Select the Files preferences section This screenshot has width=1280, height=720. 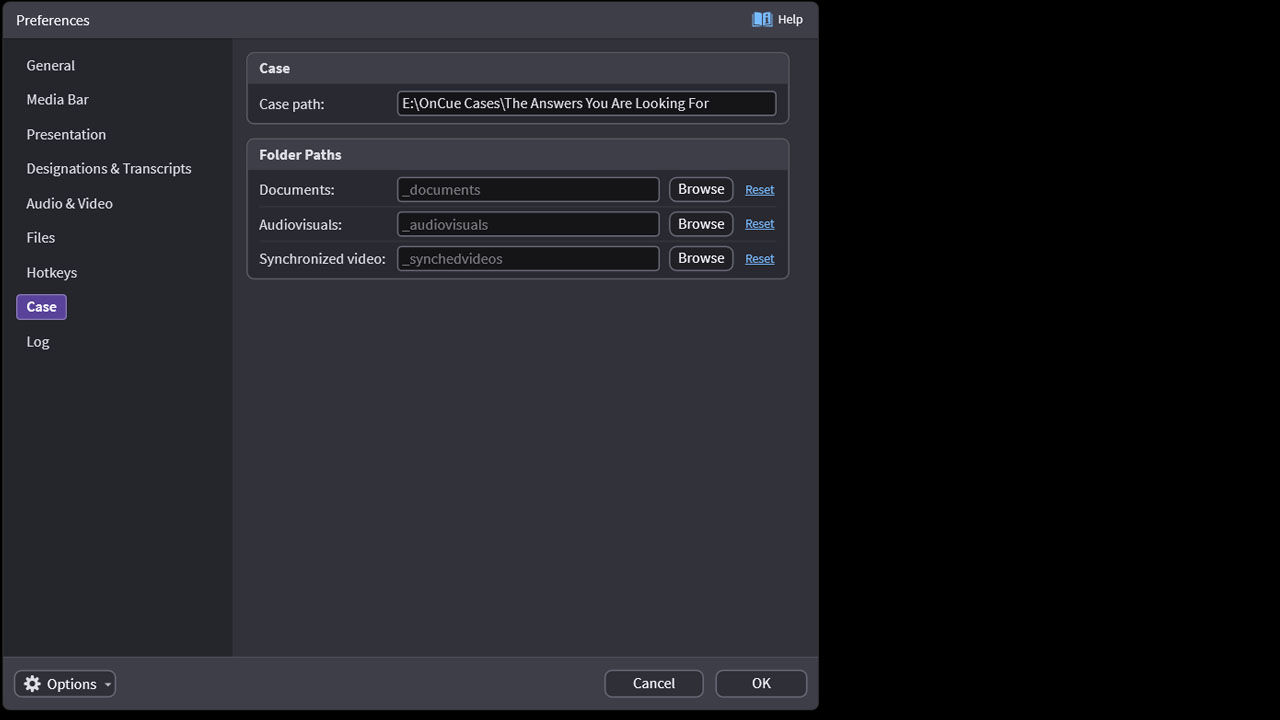pos(41,238)
